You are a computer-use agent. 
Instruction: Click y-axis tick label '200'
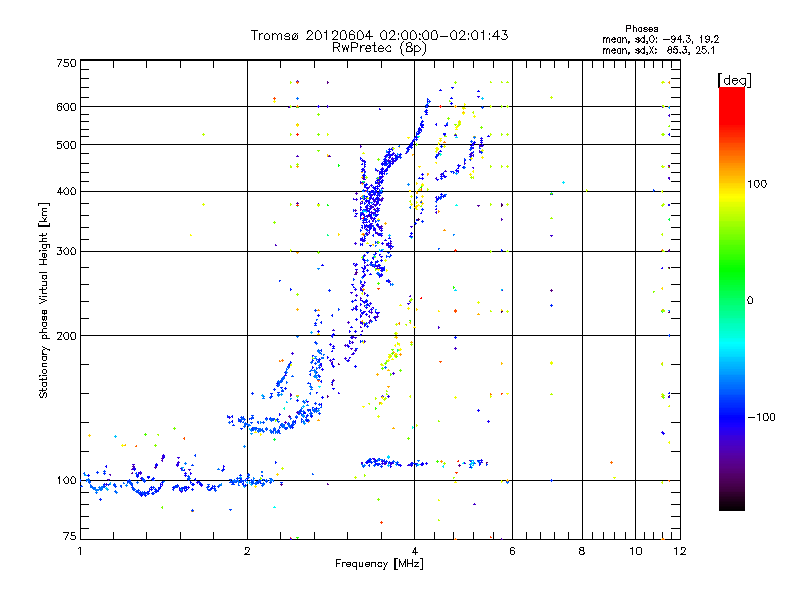(66, 336)
